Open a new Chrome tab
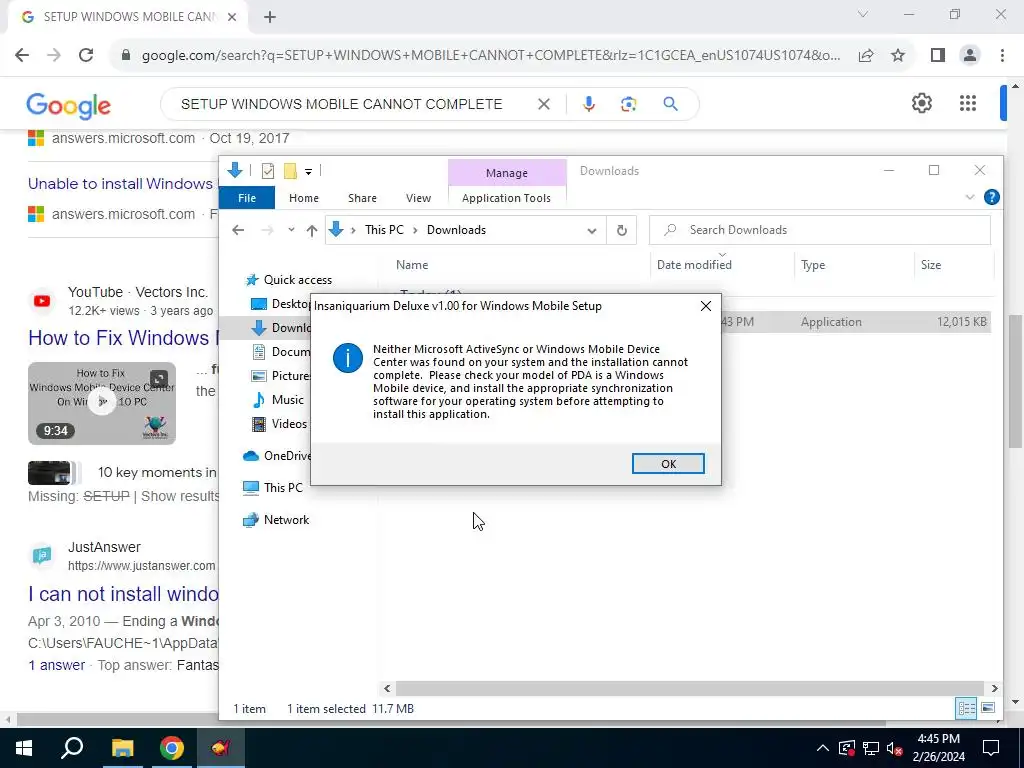This screenshot has height=768, width=1024. click(x=270, y=18)
